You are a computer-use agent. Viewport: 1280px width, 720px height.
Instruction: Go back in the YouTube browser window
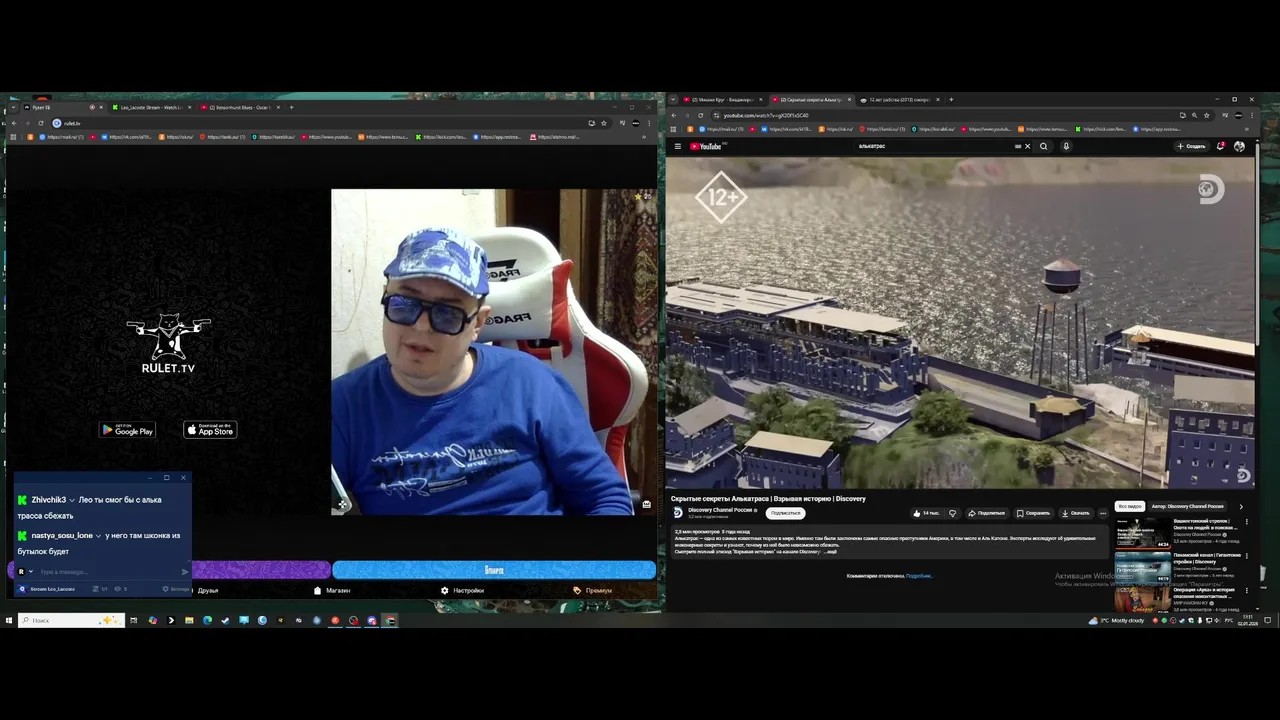tap(674, 115)
